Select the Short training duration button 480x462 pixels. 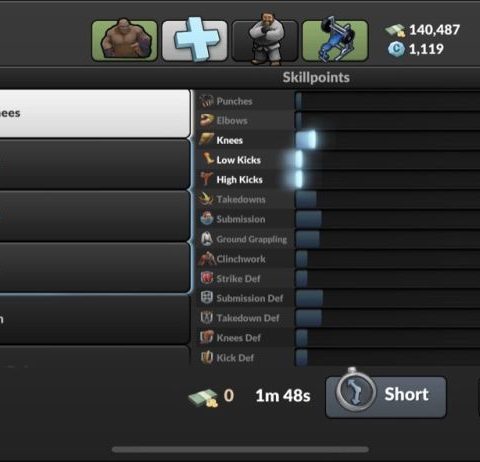coord(386,397)
